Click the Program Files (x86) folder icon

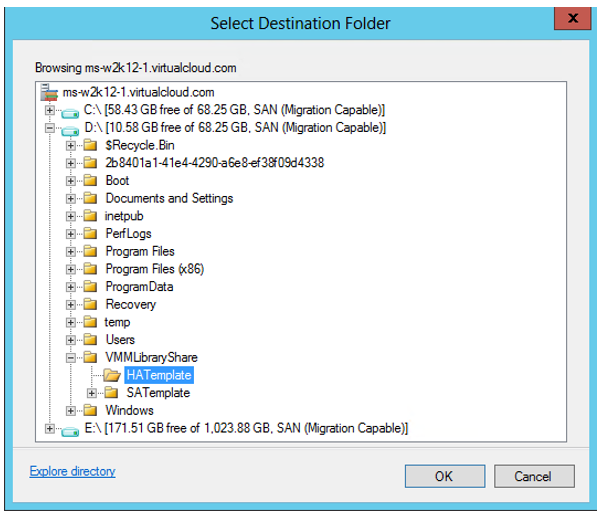pos(90,269)
